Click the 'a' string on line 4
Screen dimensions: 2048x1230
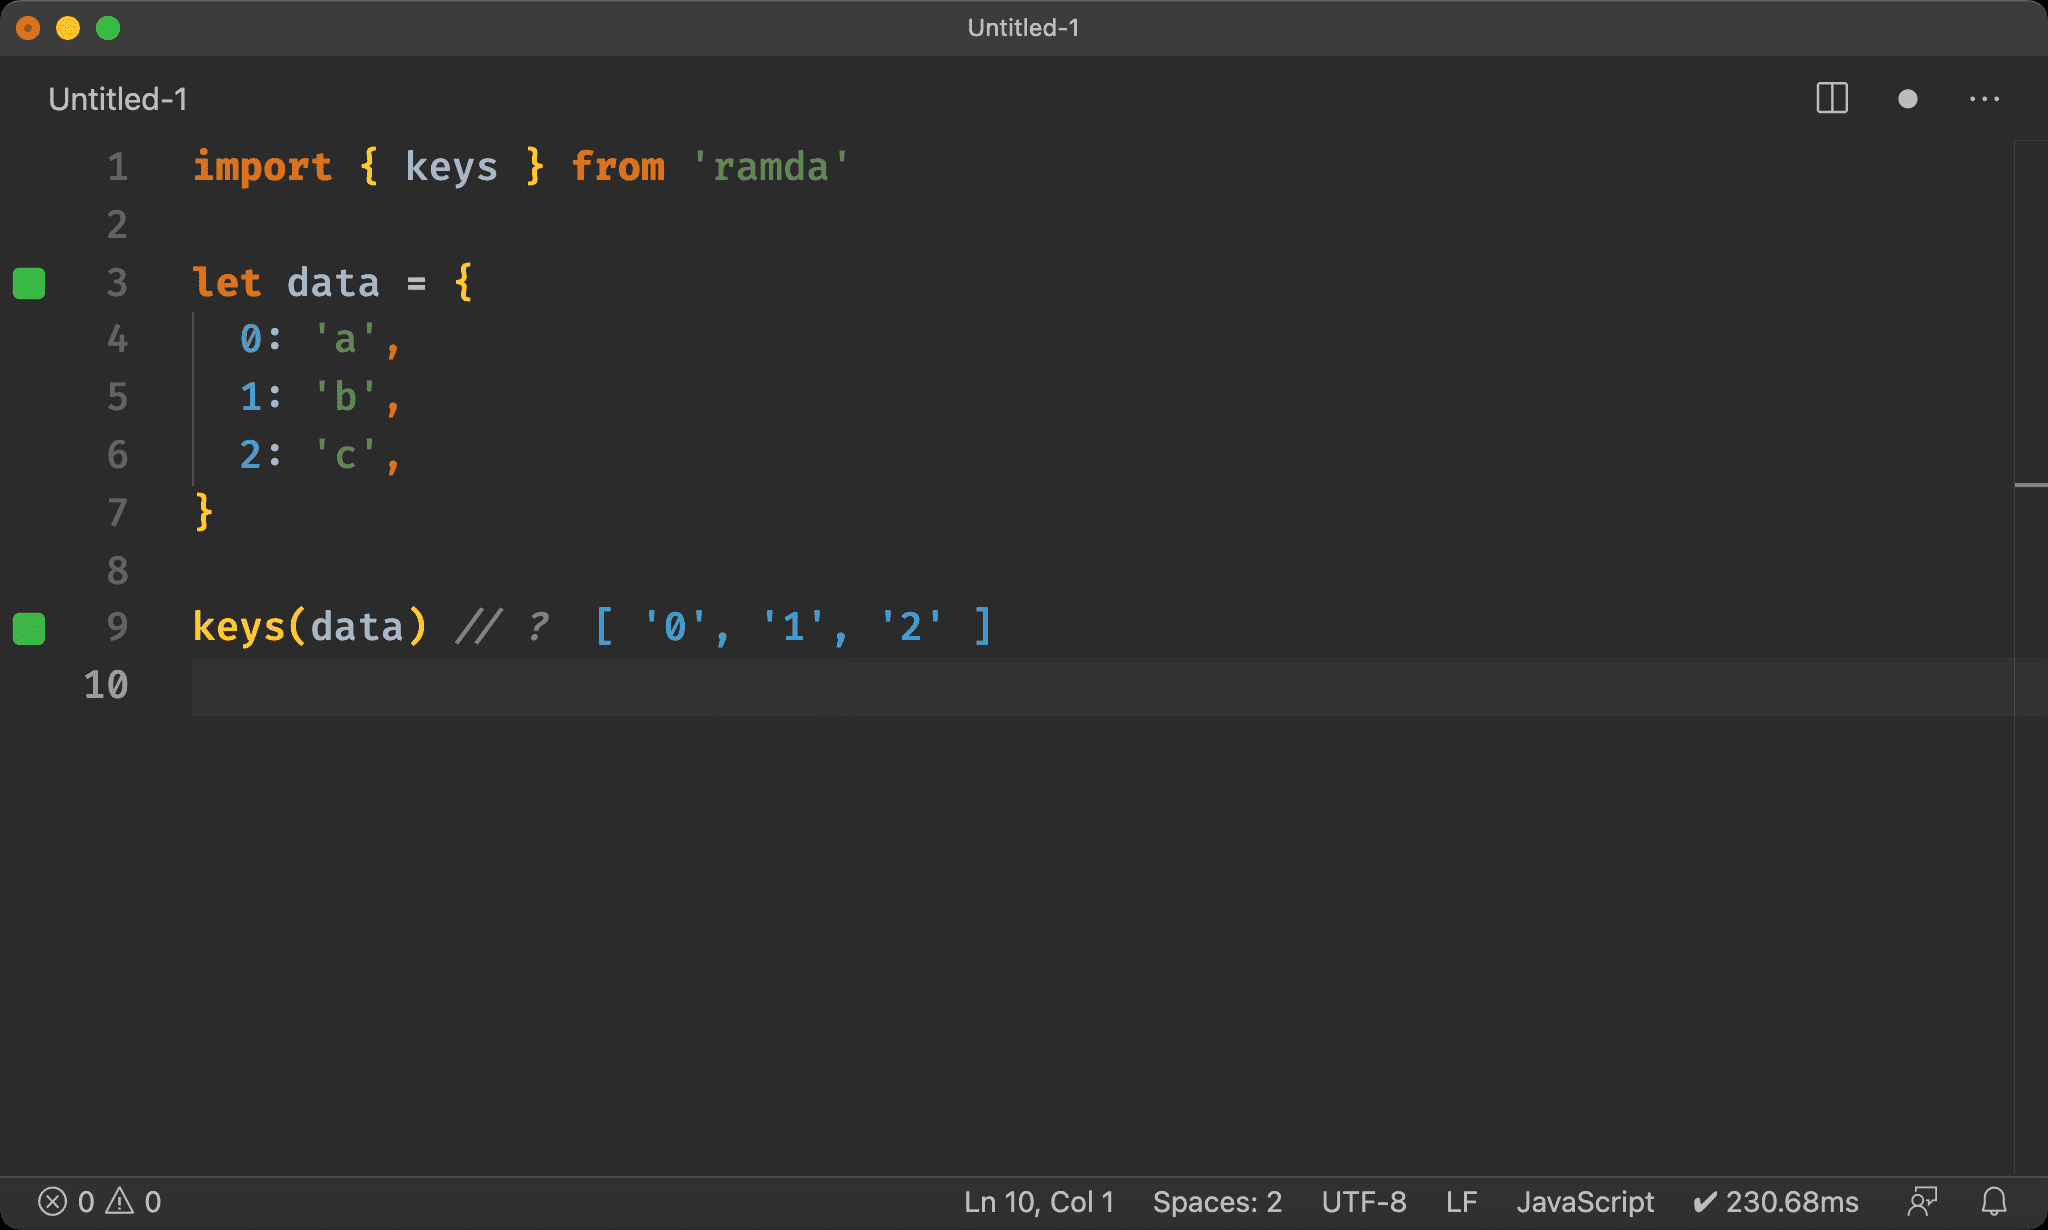(345, 340)
